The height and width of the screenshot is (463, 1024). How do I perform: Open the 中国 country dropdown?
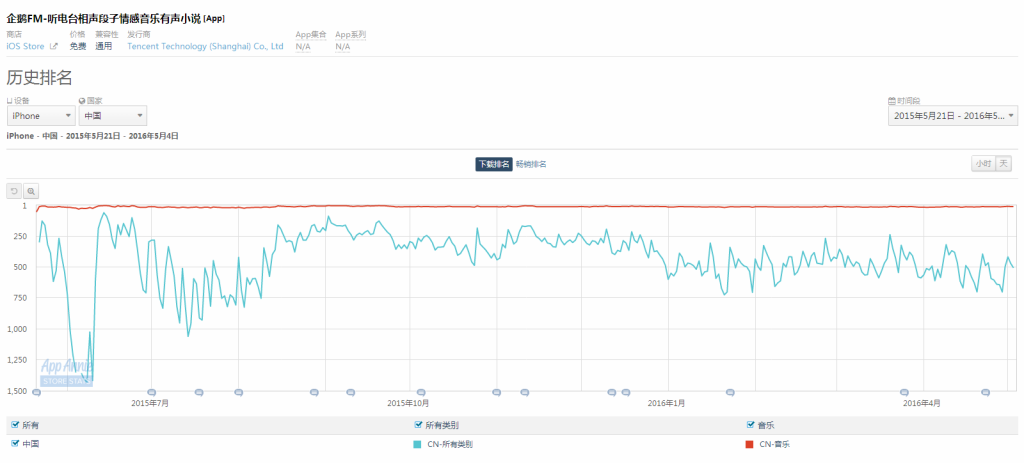click(113, 116)
